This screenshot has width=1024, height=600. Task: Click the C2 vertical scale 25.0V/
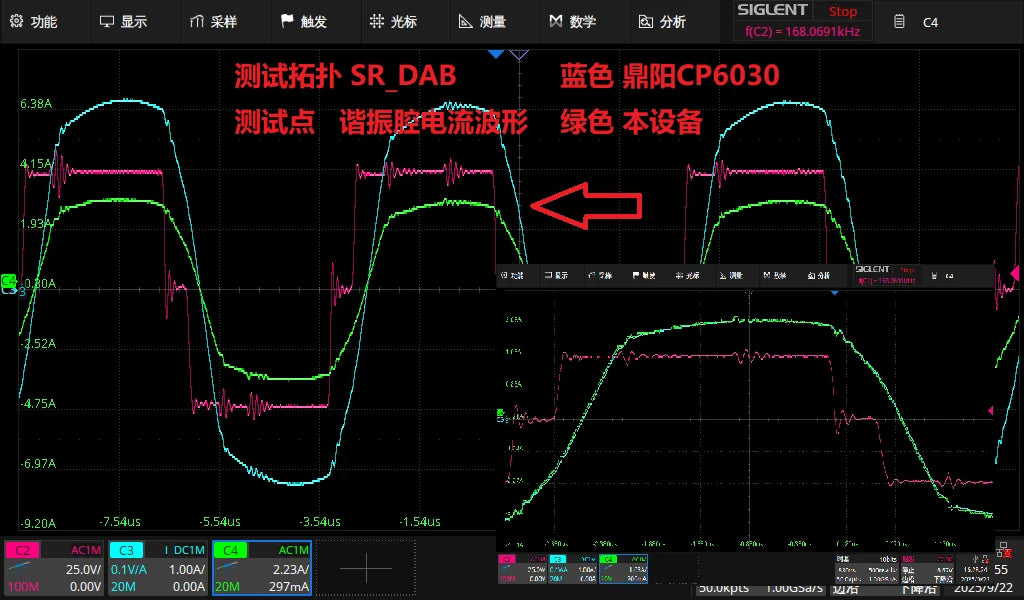[x=83, y=569]
